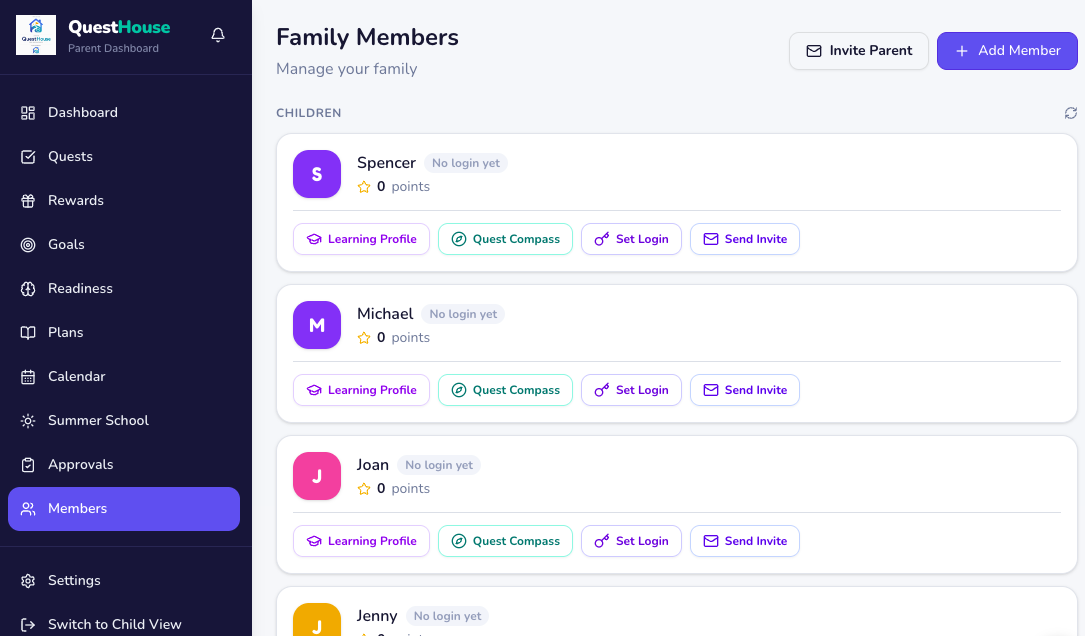Image resolution: width=1085 pixels, height=636 pixels.
Task: Open Michael's Learning Profile
Action: 361,390
